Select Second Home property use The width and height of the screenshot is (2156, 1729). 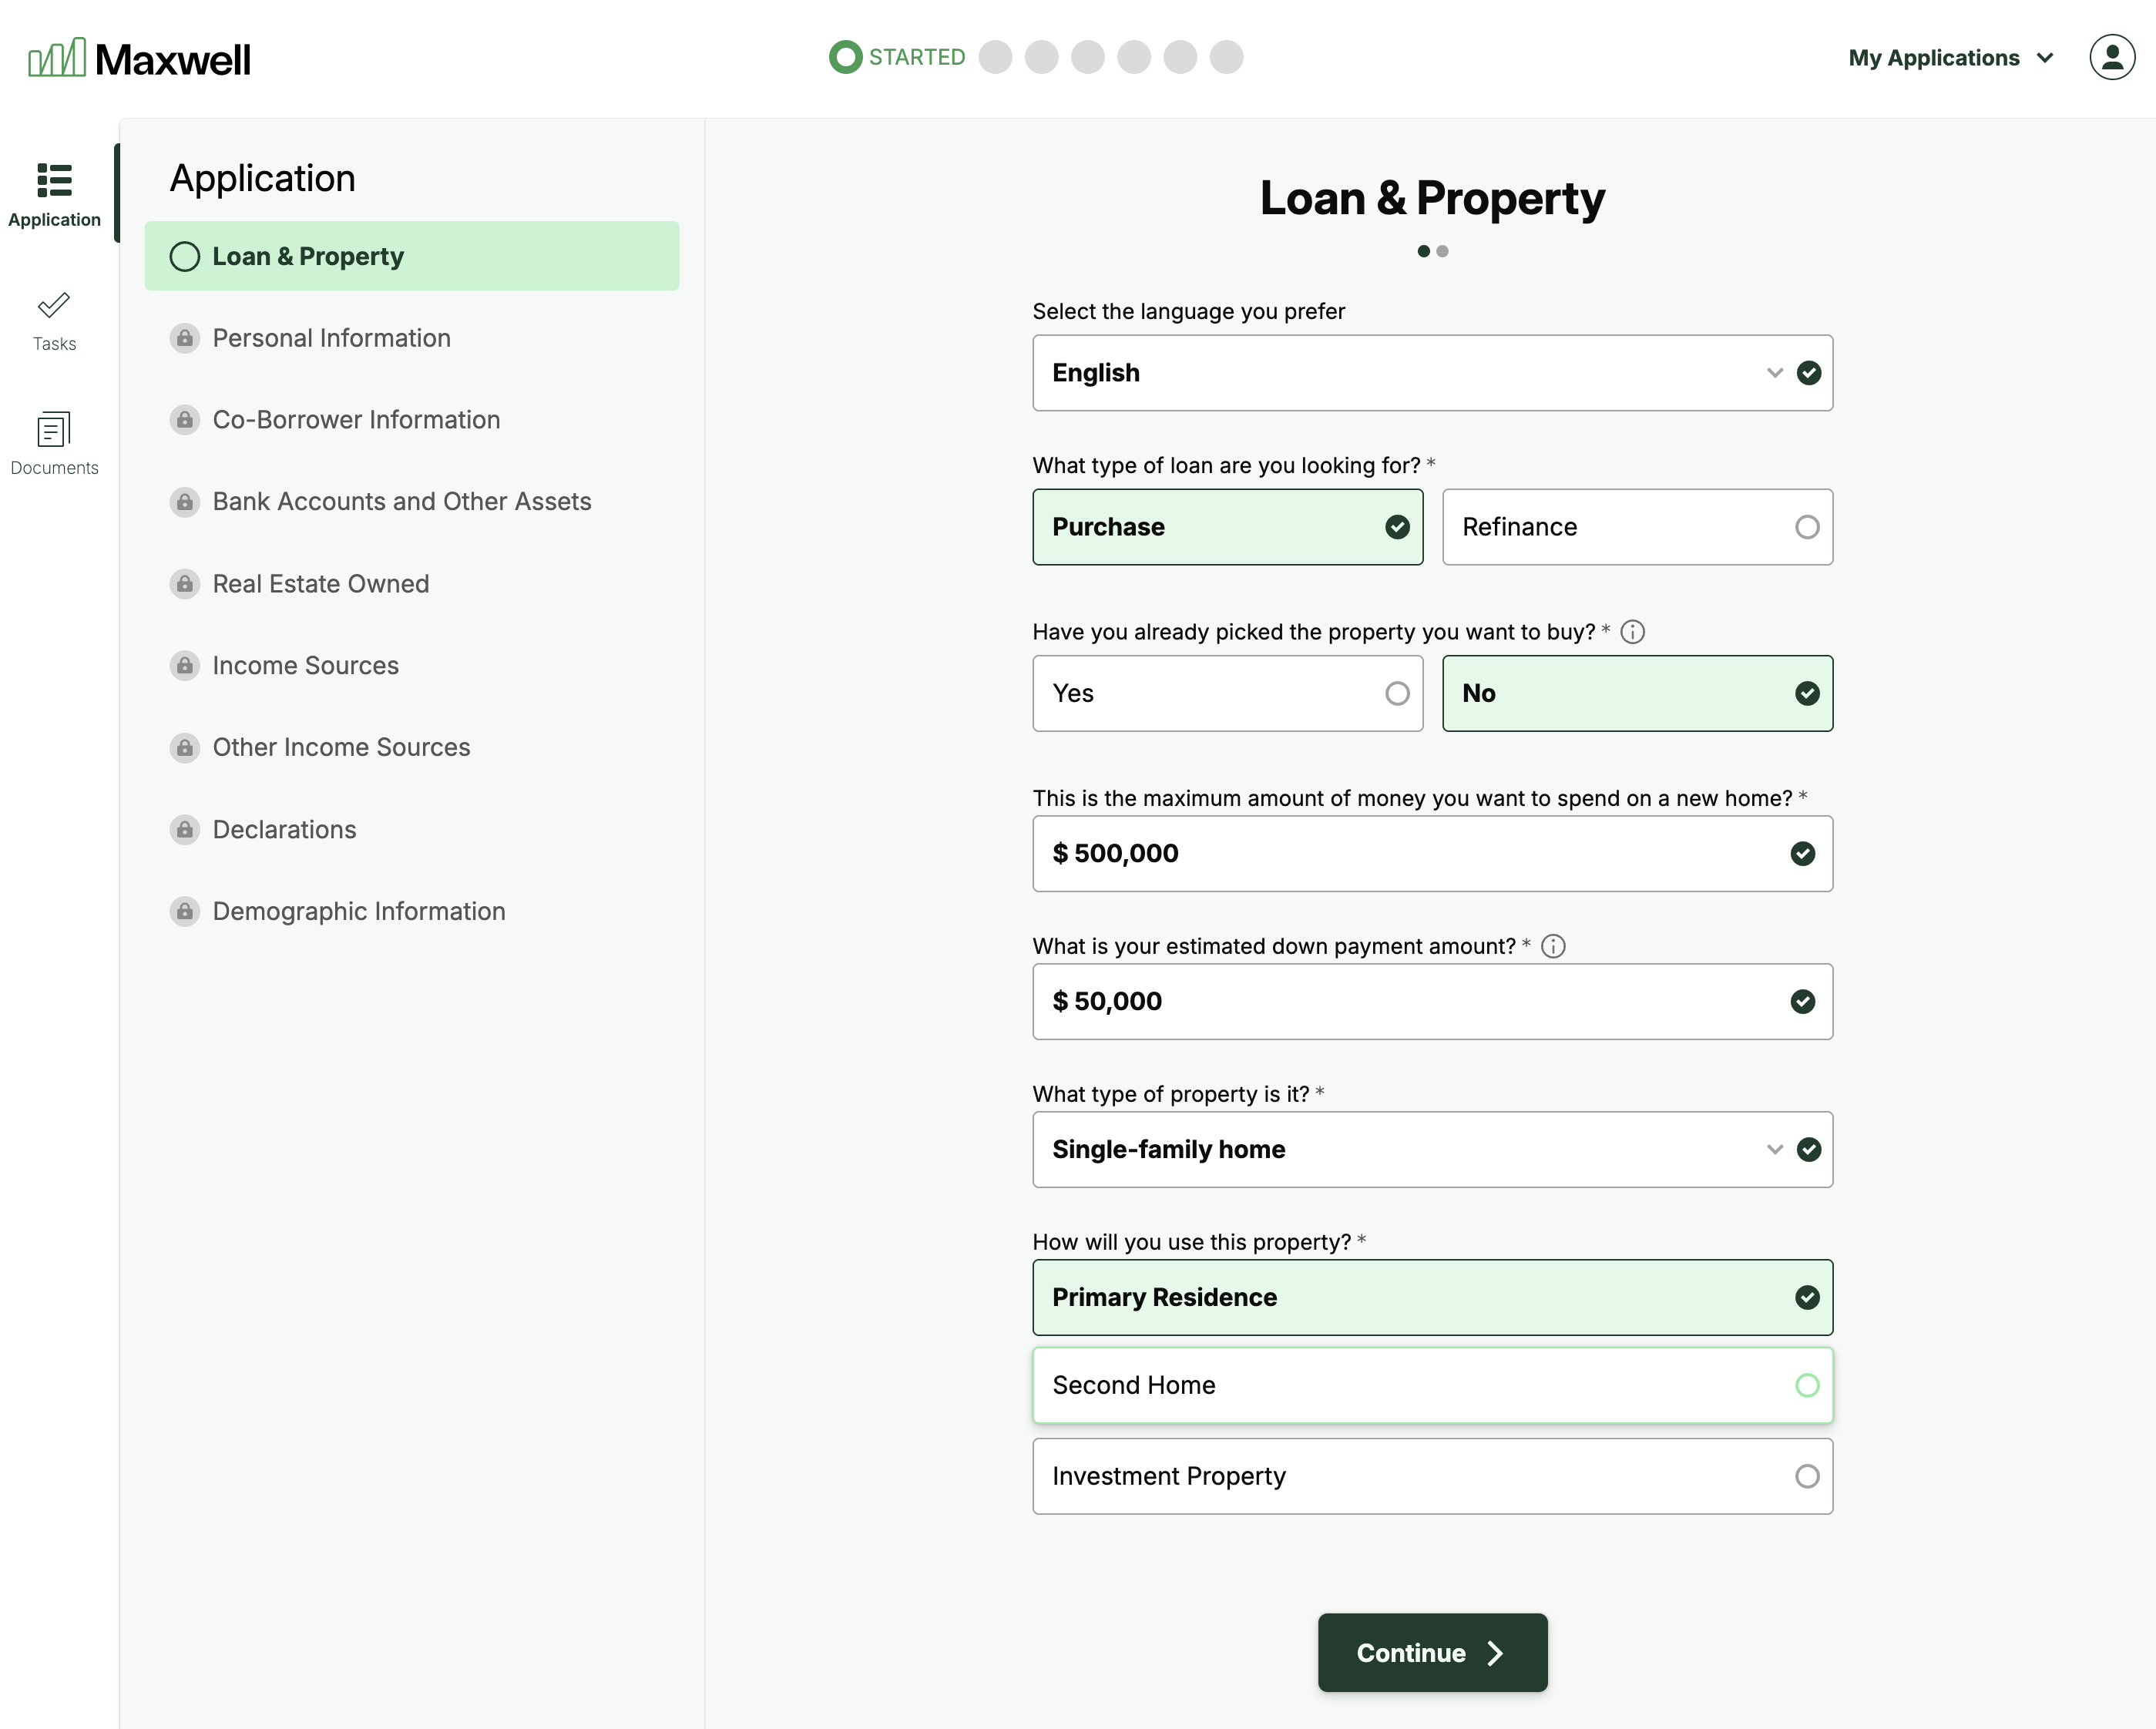pyautogui.click(x=1431, y=1385)
